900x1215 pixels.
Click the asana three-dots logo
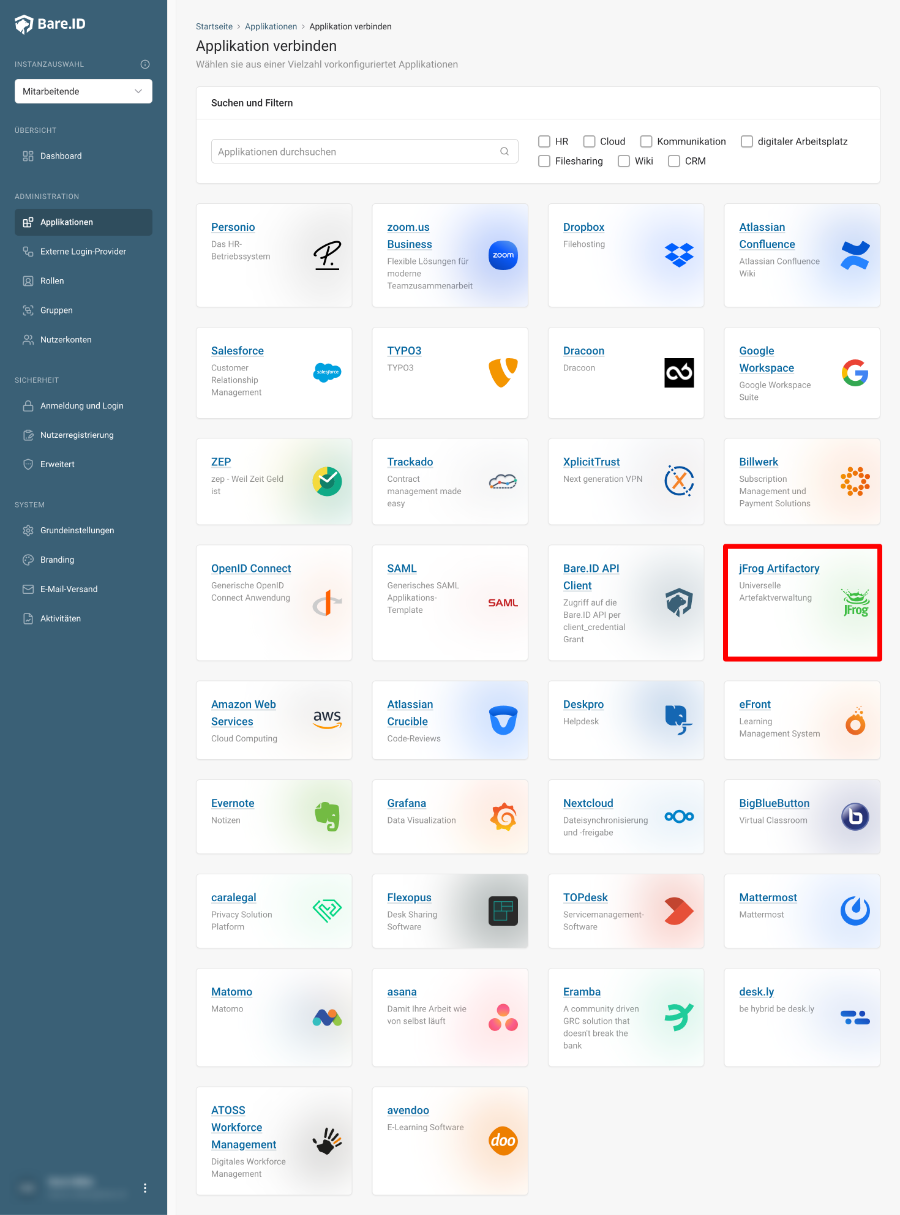503,1017
